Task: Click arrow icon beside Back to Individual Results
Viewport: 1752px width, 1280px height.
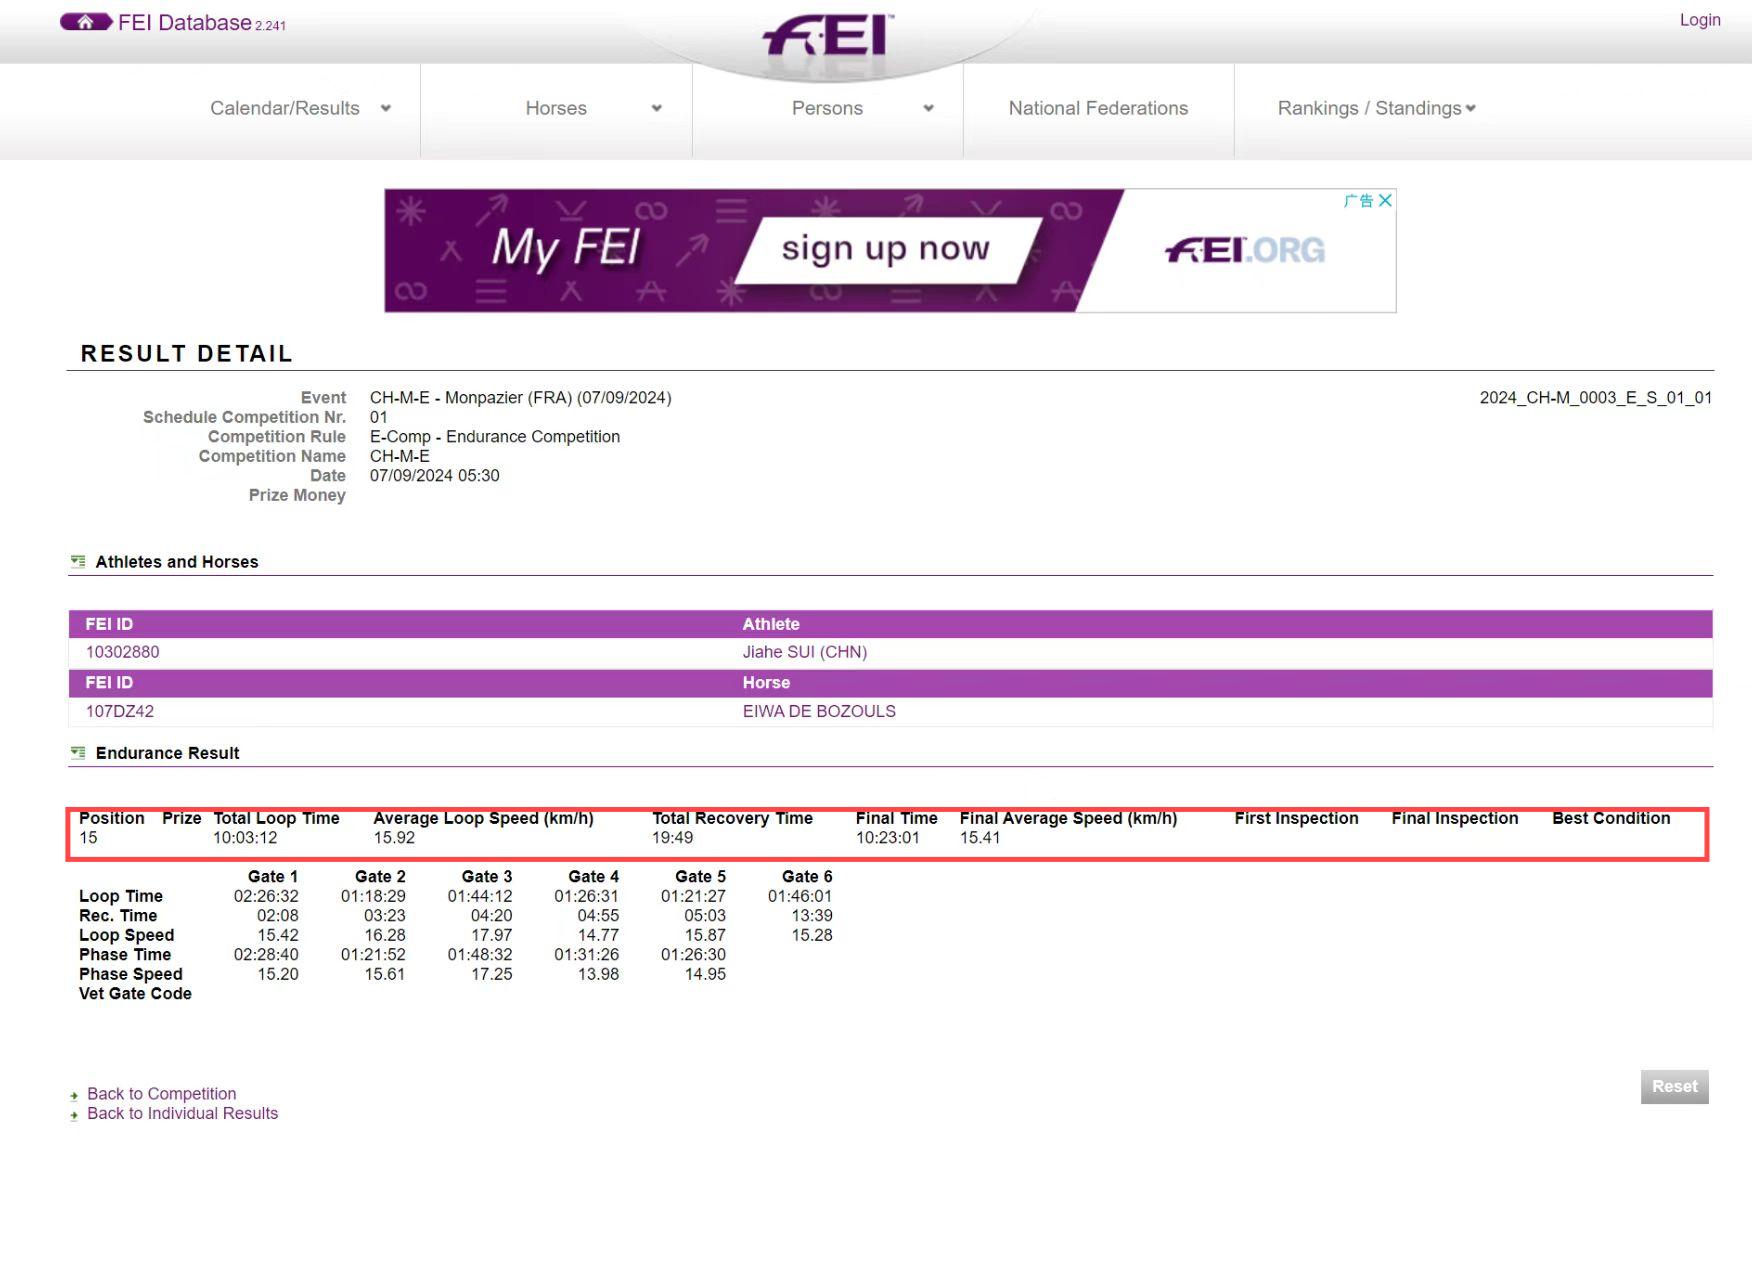Action: pos(74,1116)
